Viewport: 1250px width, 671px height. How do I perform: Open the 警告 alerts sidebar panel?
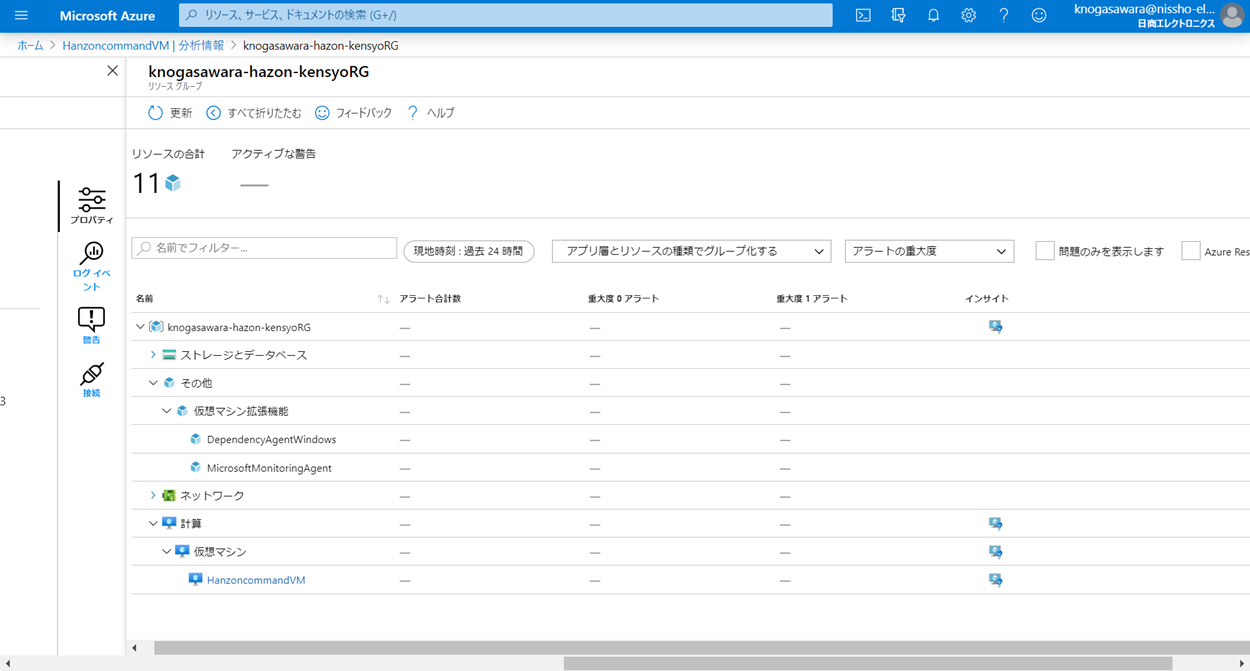coord(91,325)
